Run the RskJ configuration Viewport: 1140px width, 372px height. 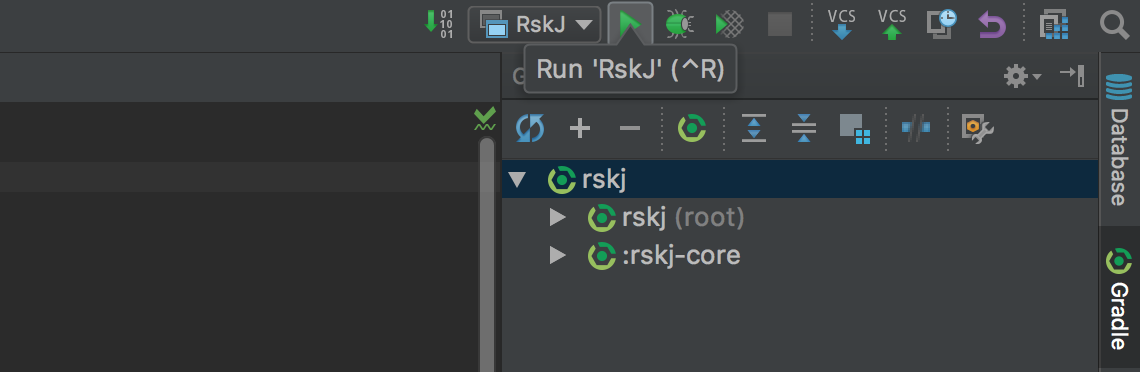click(630, 24)
